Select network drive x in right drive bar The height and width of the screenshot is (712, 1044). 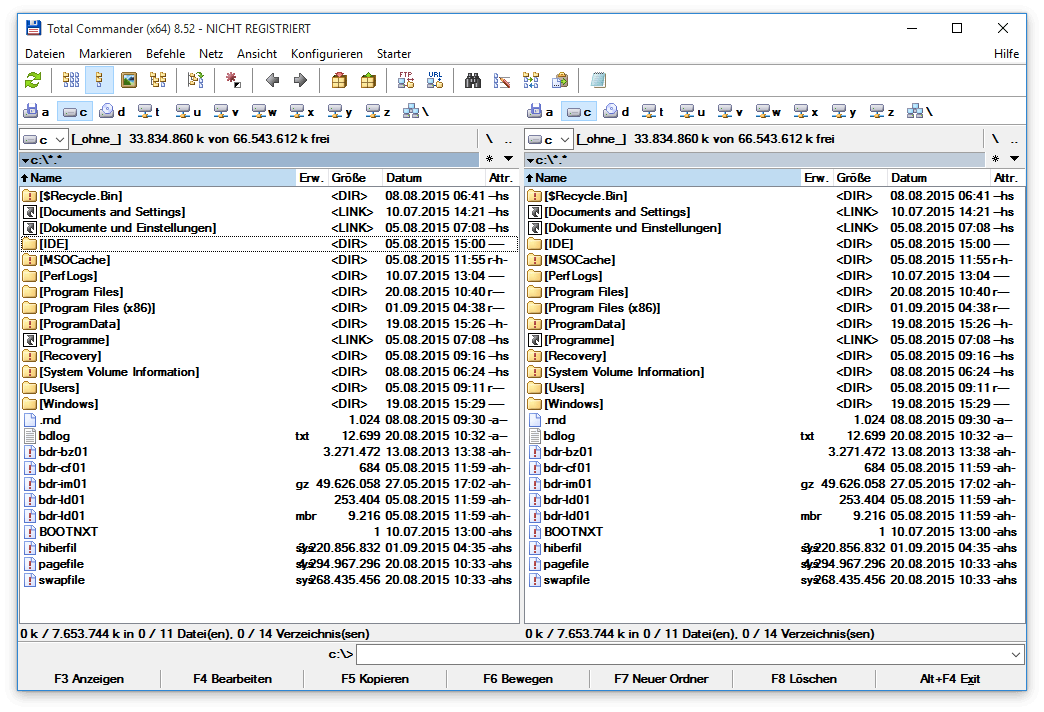[806, 112]
